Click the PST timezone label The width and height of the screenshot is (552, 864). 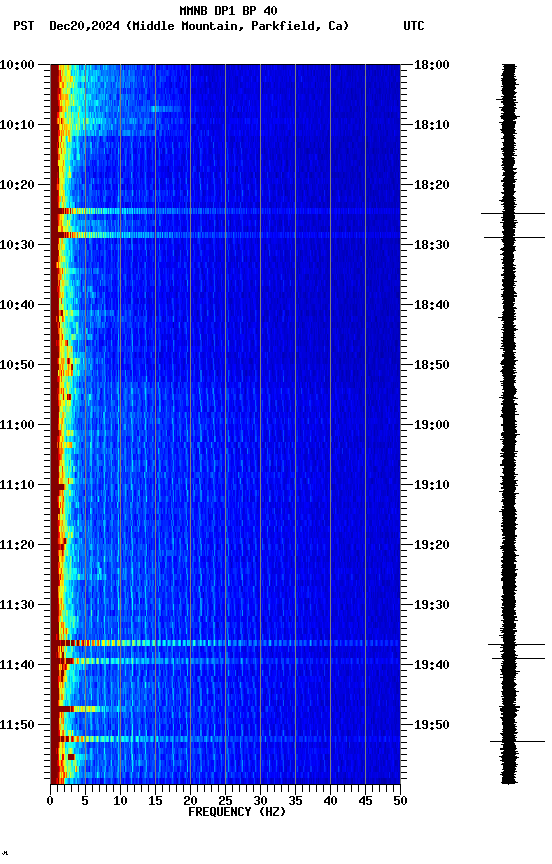(24, 26)
